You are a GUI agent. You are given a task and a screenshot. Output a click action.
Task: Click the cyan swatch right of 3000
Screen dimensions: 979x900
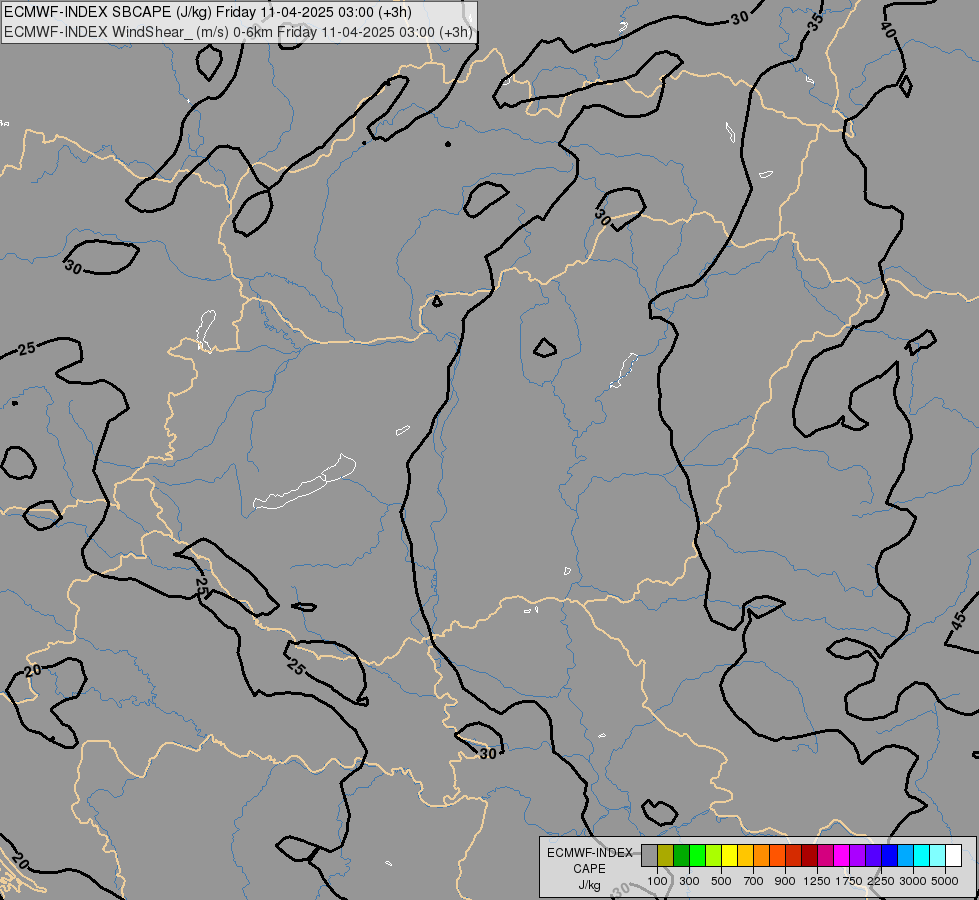coord(922,856)
